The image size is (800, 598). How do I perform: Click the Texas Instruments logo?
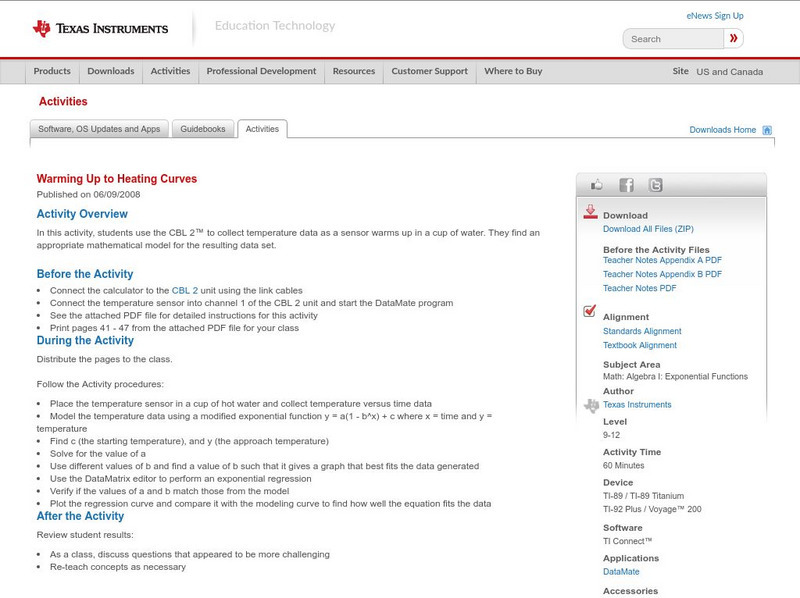coord(100,26)
